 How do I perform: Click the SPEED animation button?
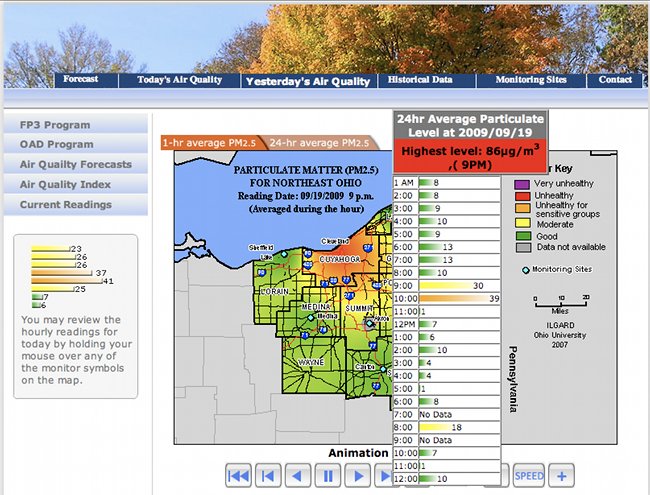pos(529,476)
